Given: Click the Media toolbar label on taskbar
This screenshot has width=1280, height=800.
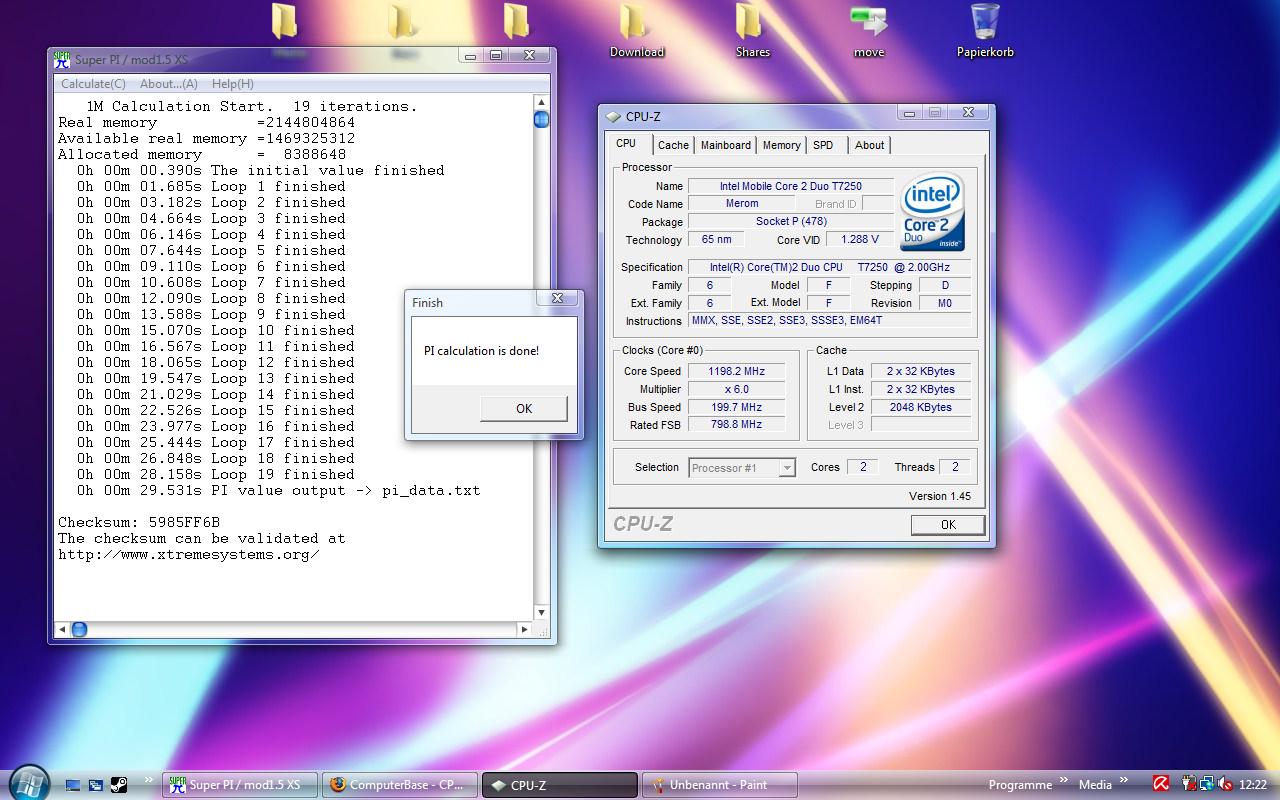Looking at the screenshot, I should (1095, 785).
